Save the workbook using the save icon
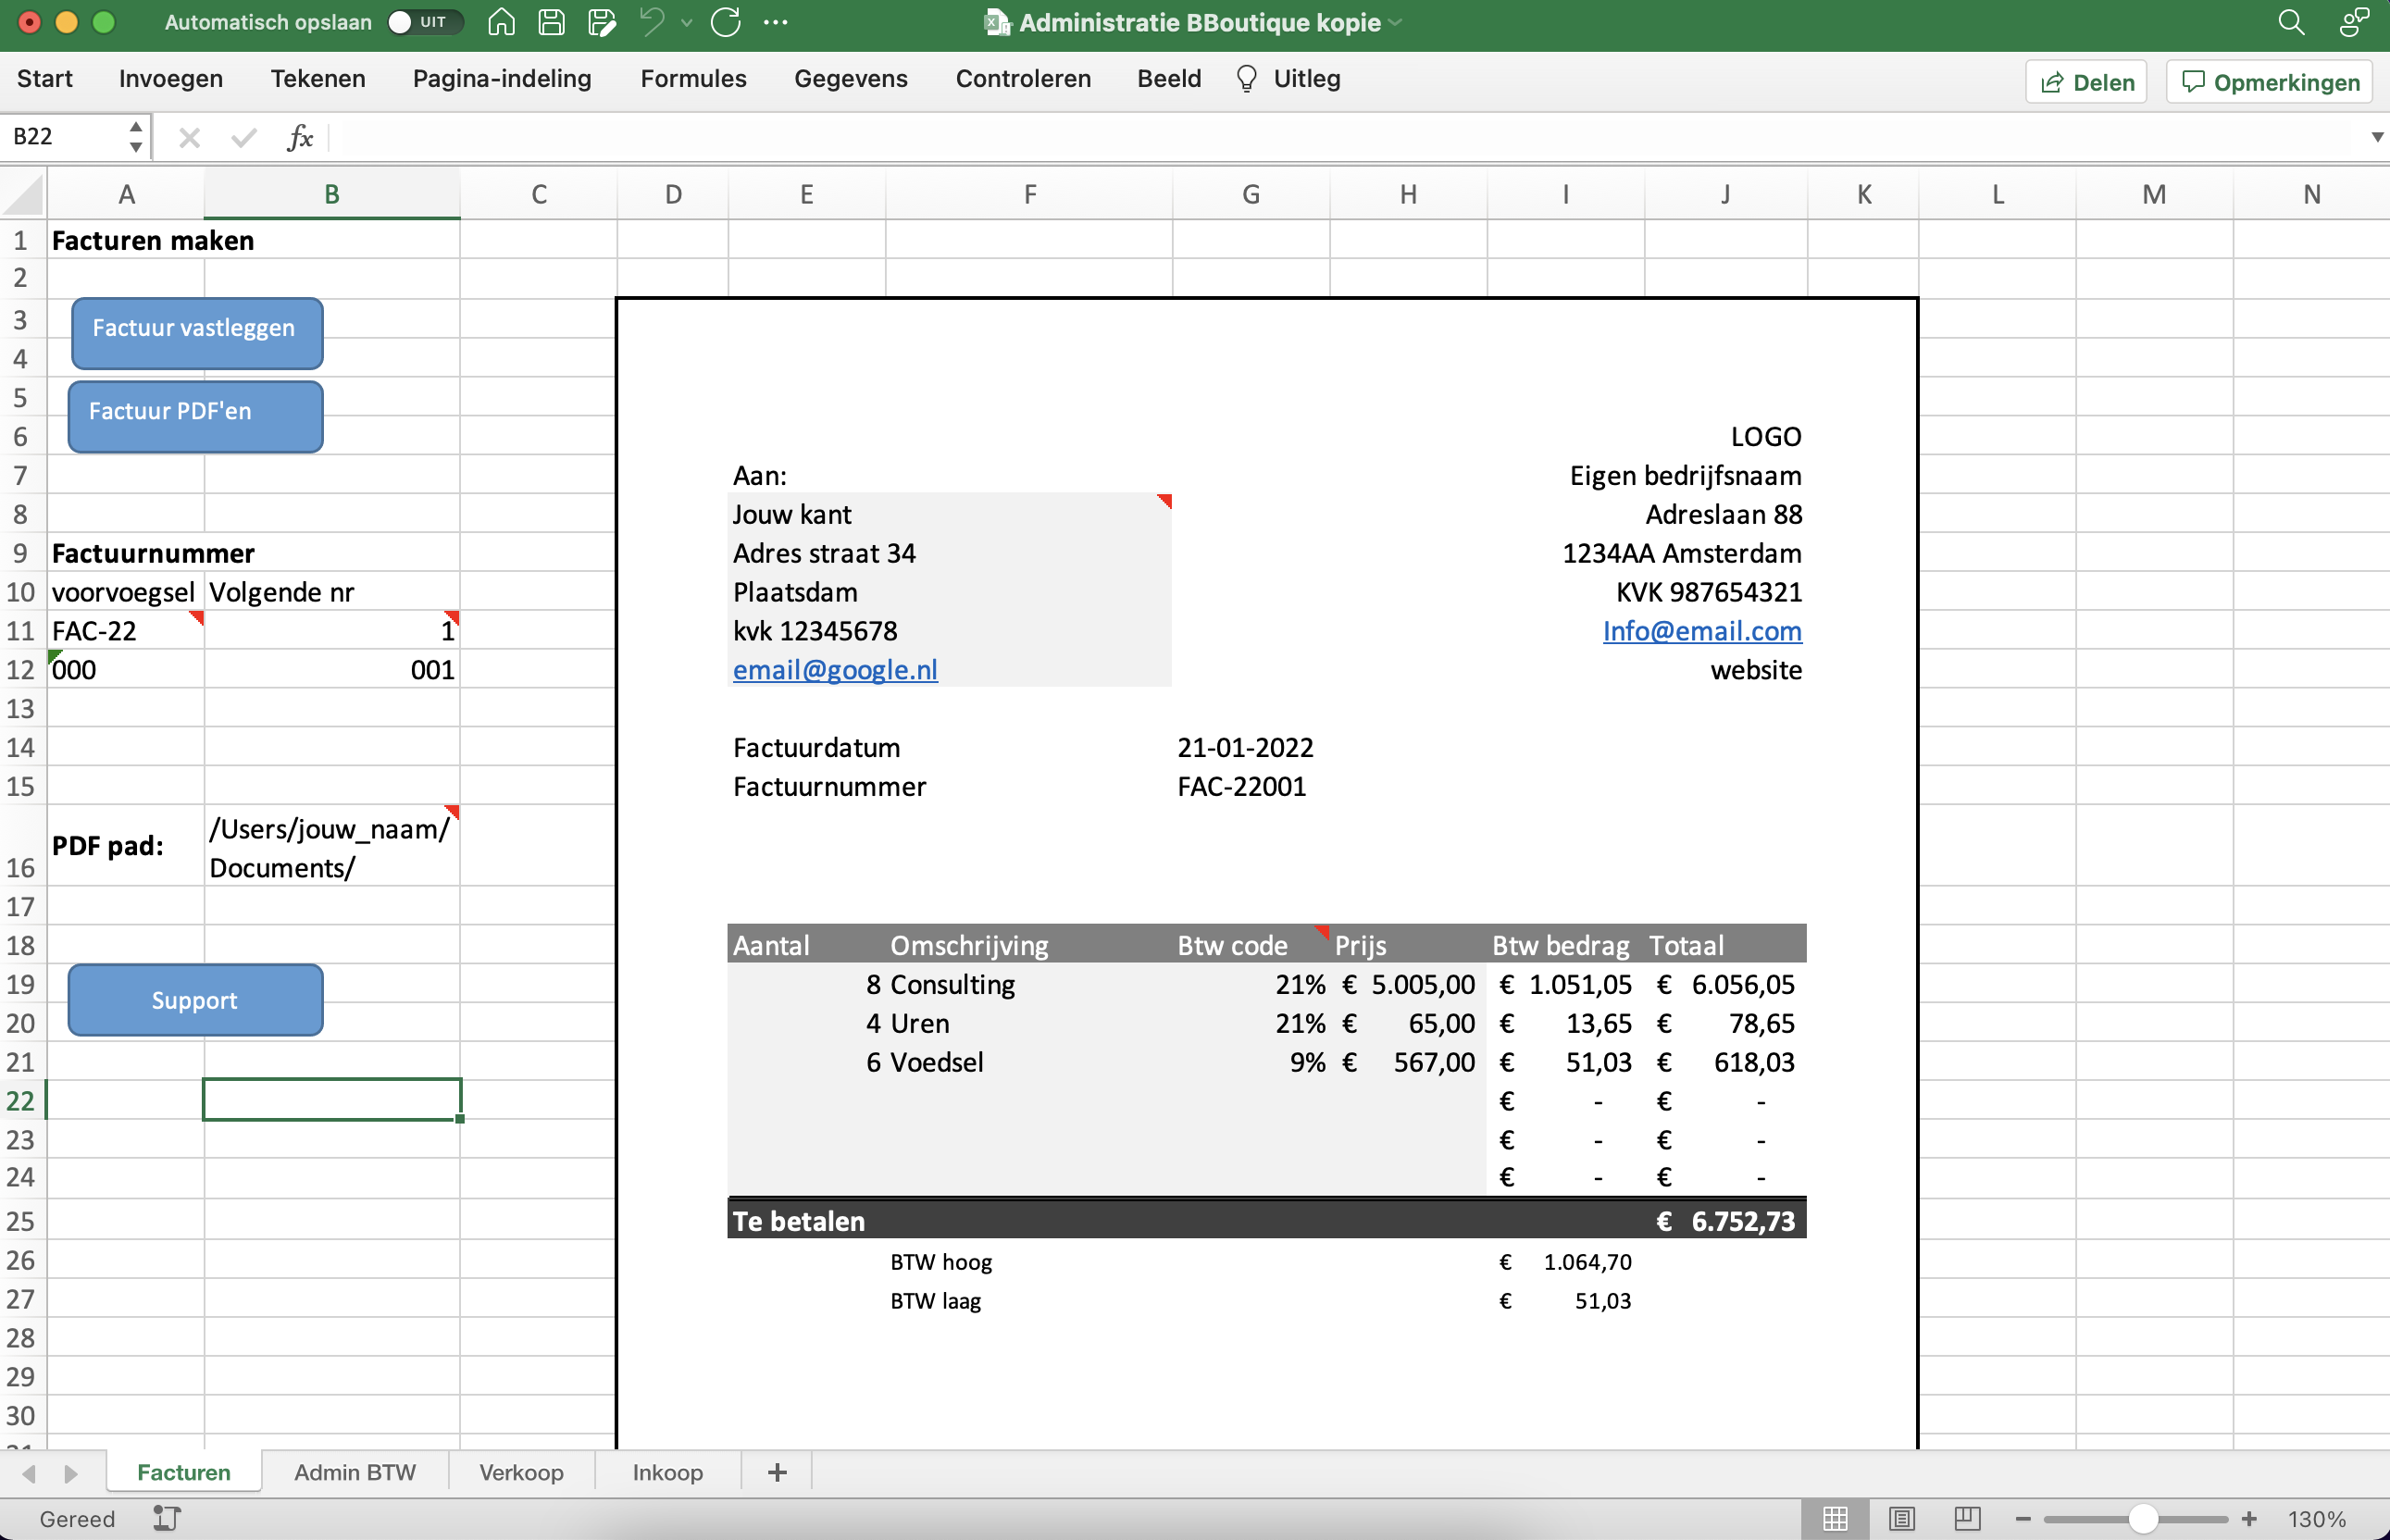 [551, 22]
